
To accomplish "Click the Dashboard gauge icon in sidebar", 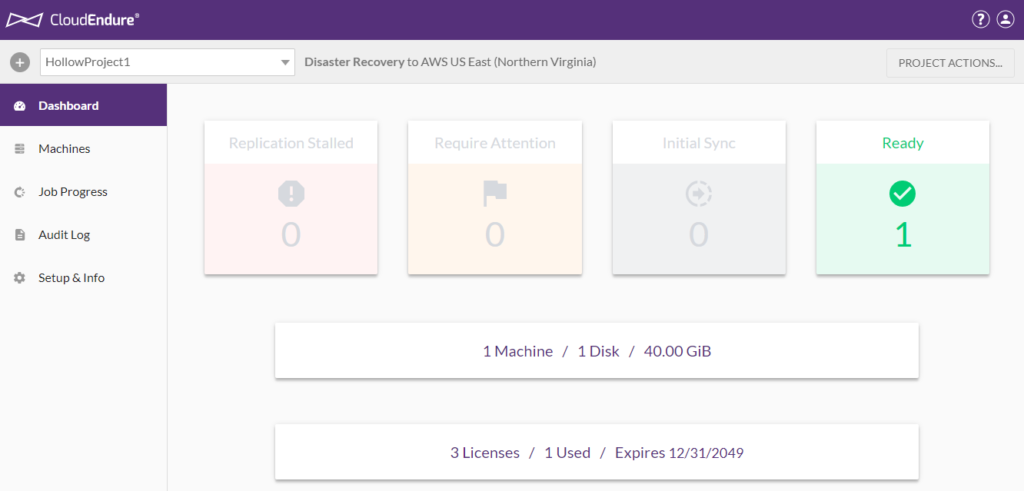I will (x=19, y=106).
